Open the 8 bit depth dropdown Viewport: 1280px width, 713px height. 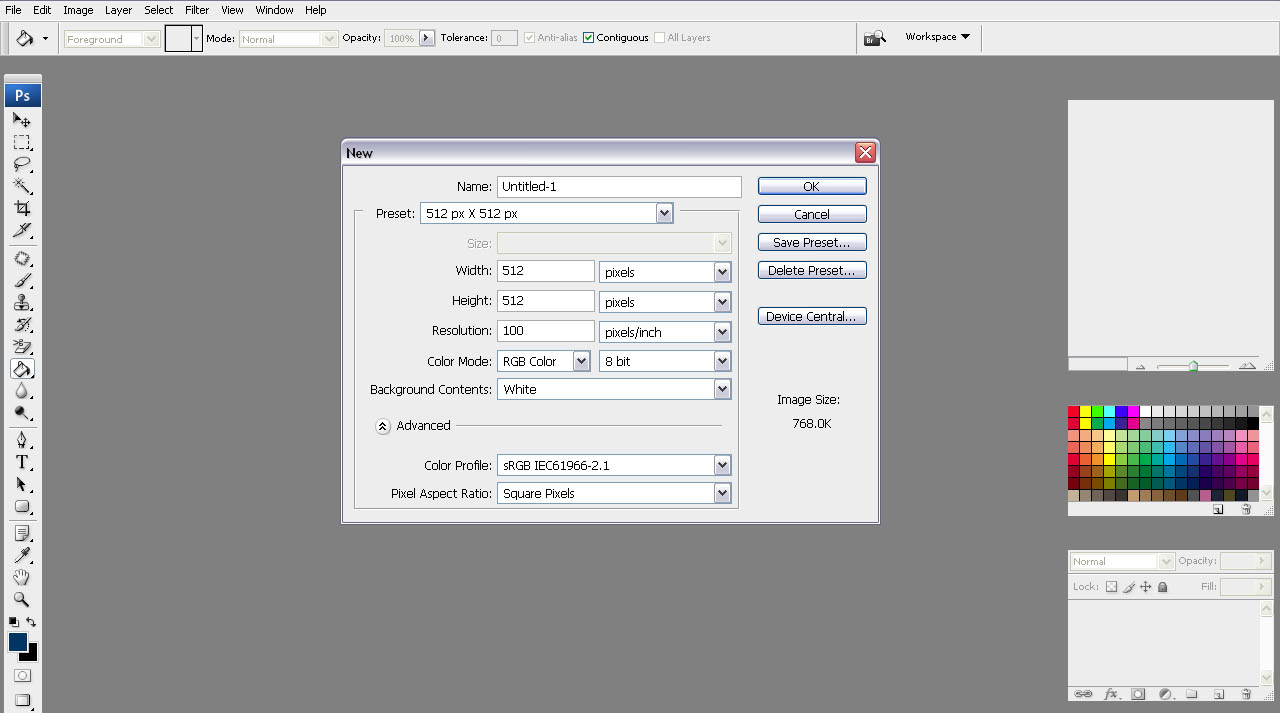pos(722,361)
